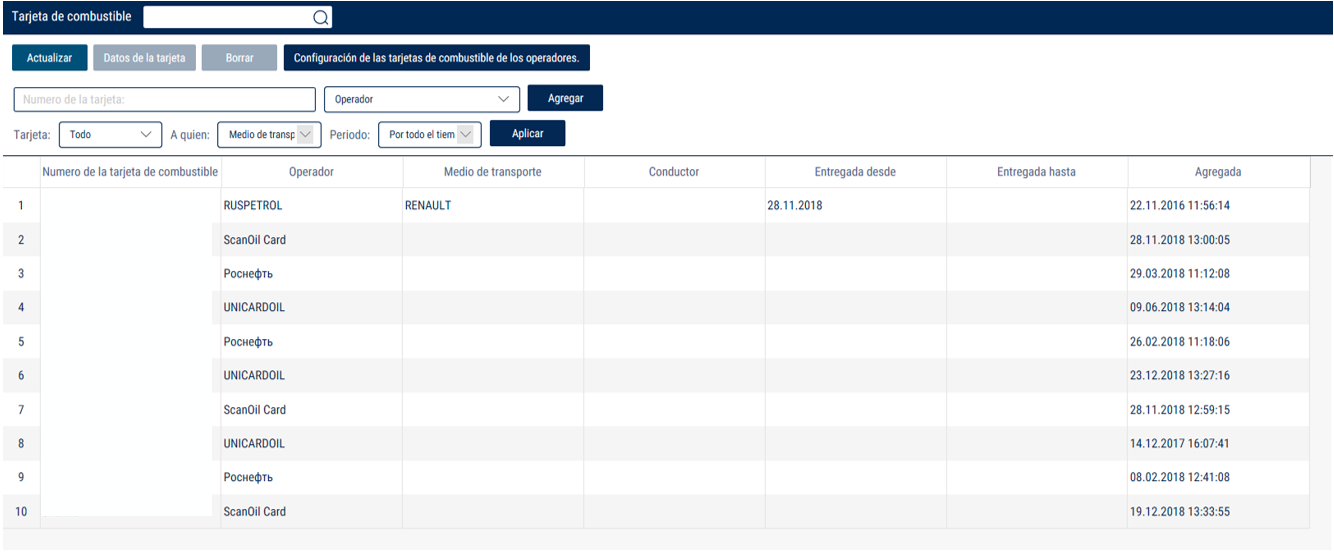Viewport: 1334px width, 552px height.
Task: Open the A quien dropdown
Action: pos(268,134)
